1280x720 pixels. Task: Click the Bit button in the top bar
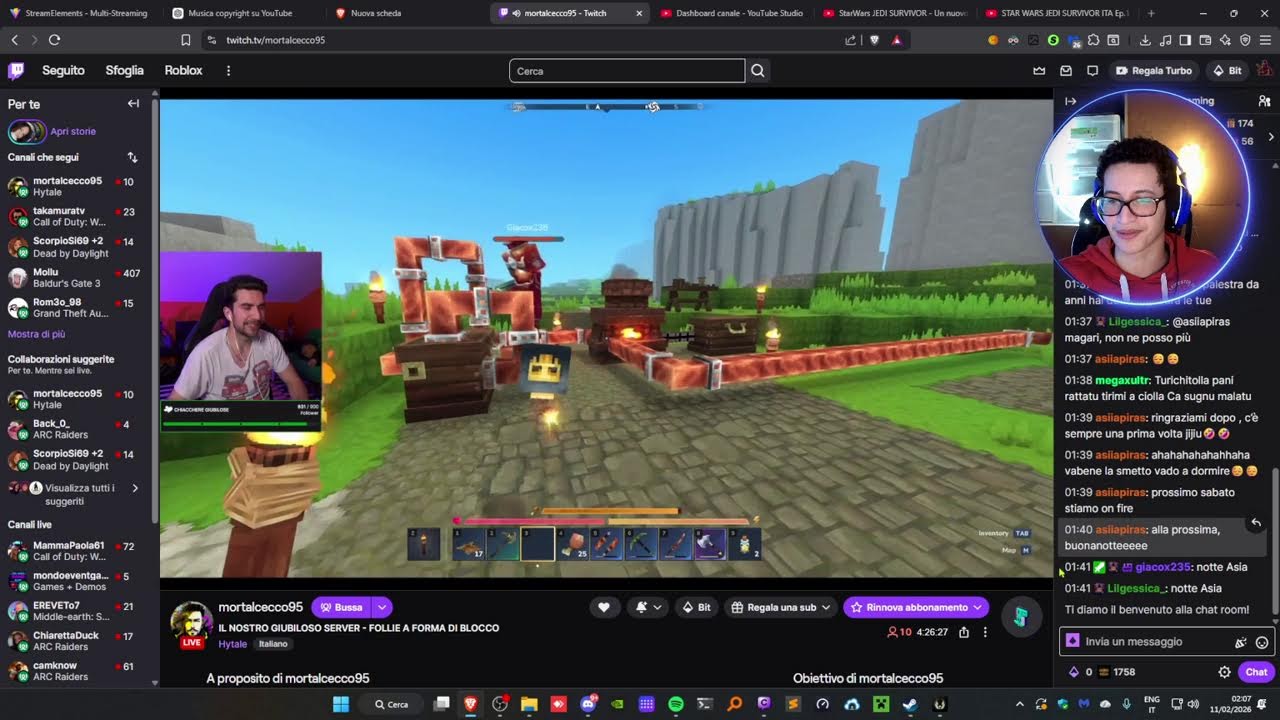(1227, 71)
